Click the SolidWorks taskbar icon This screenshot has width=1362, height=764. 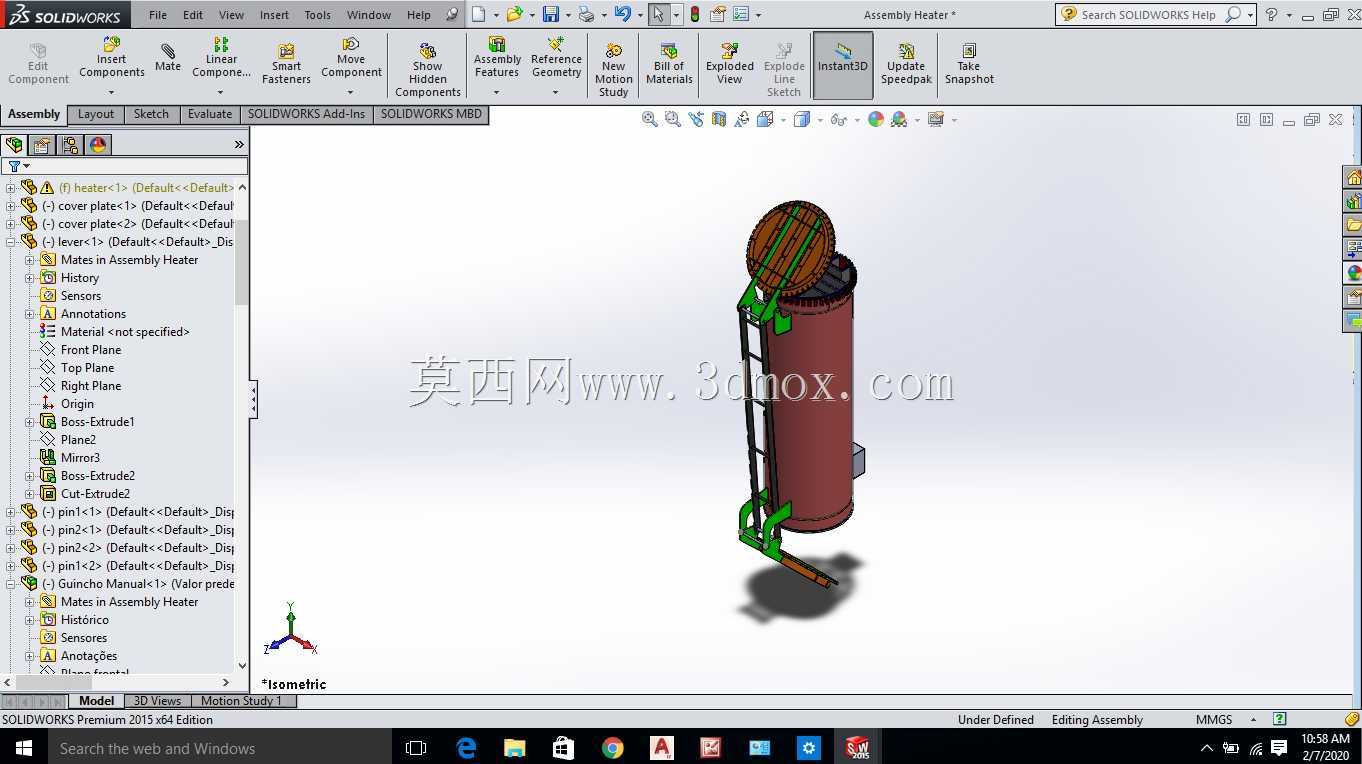pos(858,748)
